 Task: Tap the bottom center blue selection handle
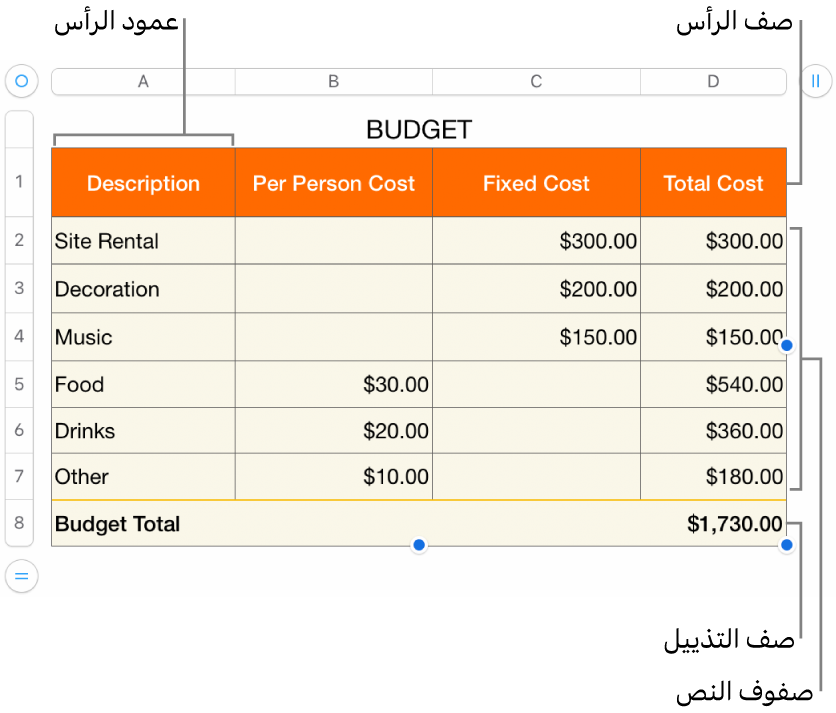click(x=419, y=545)
